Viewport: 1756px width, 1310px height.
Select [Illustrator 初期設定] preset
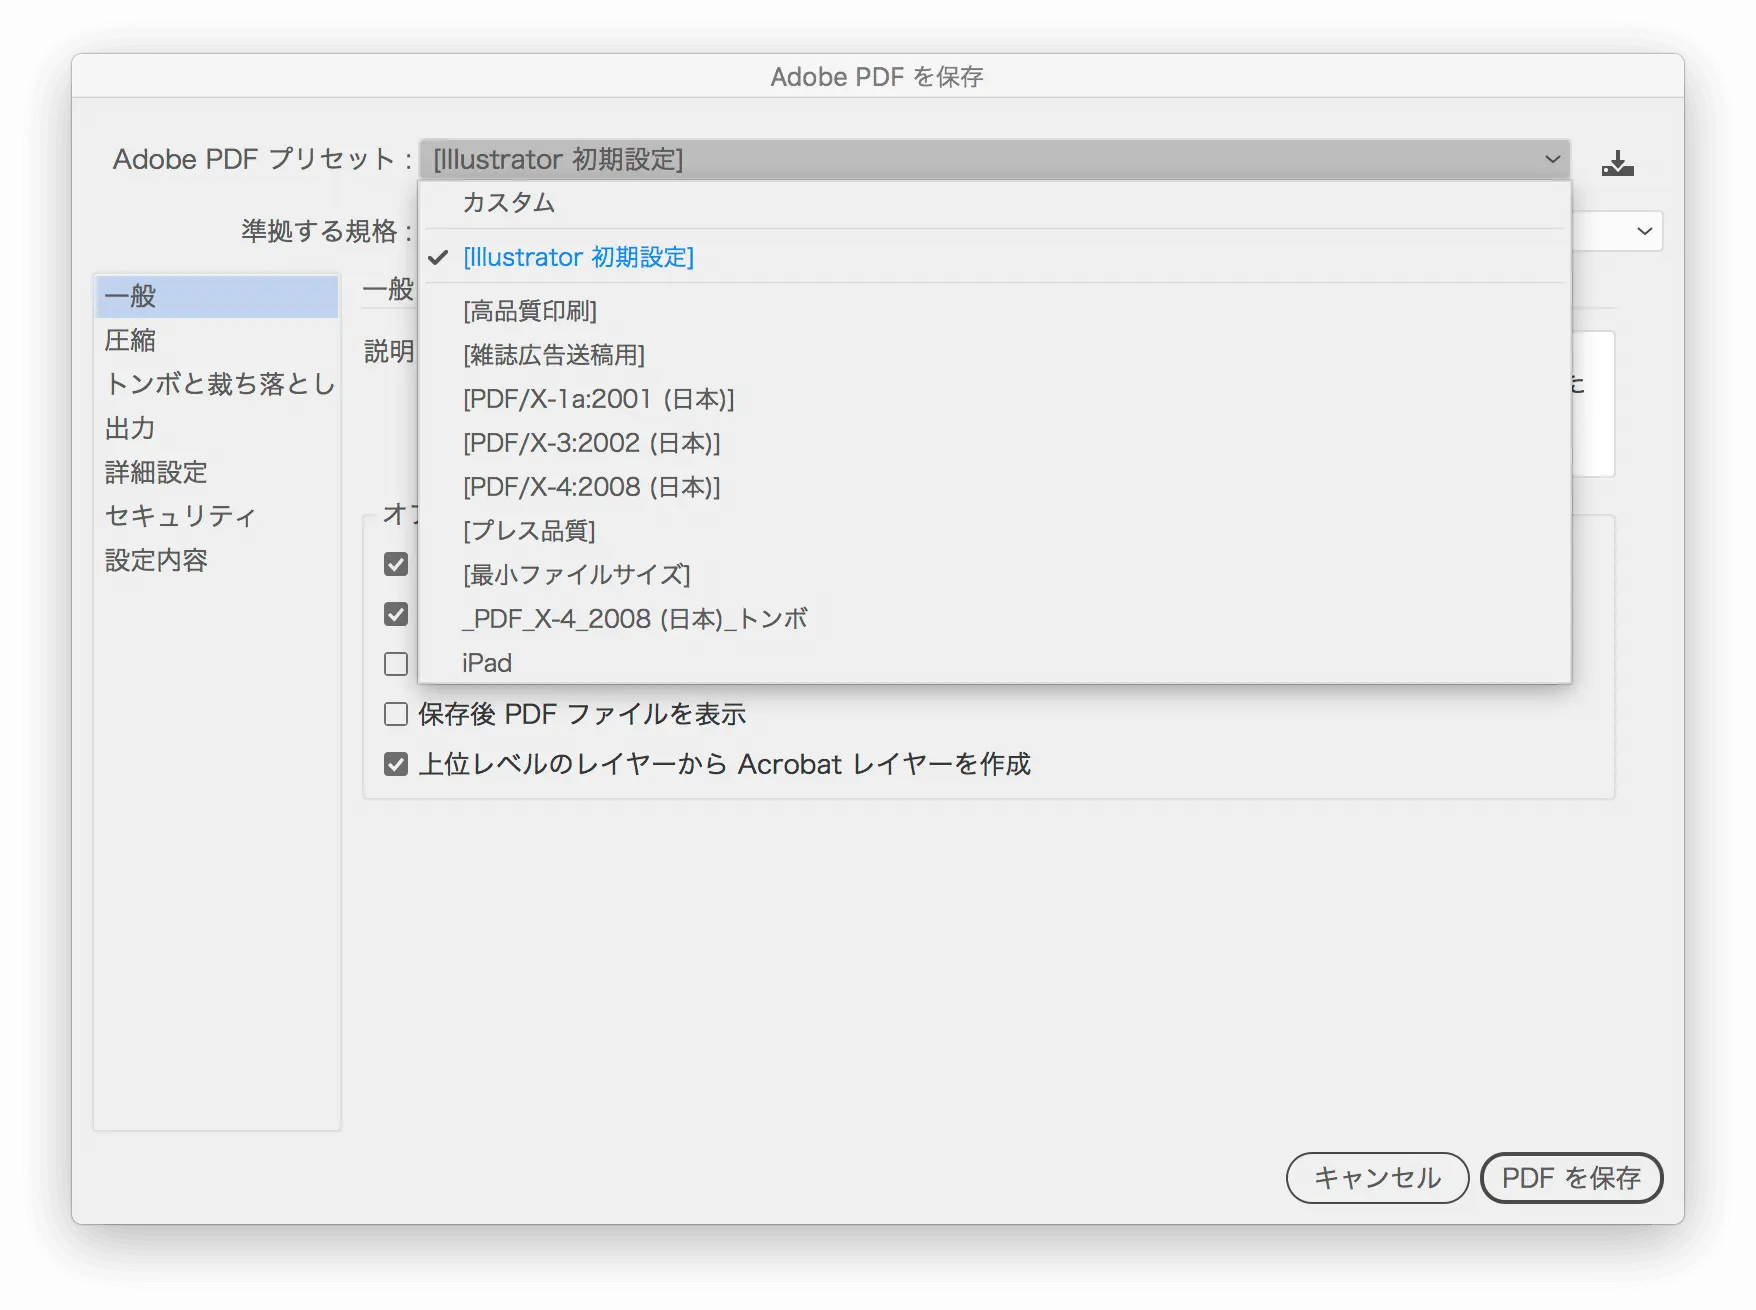[x=995, y=257]
